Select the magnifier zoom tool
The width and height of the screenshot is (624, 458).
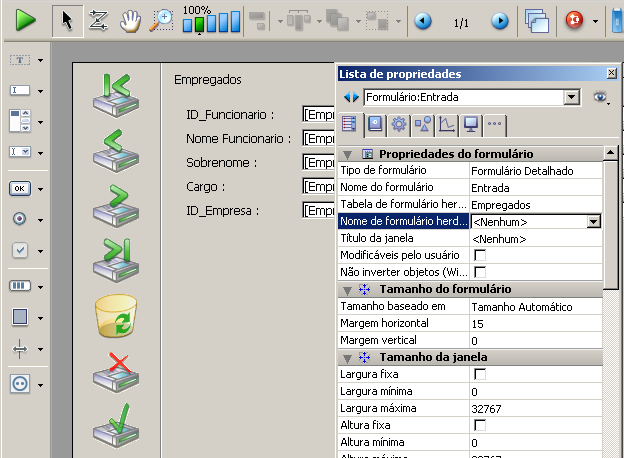tap(162, 20)
